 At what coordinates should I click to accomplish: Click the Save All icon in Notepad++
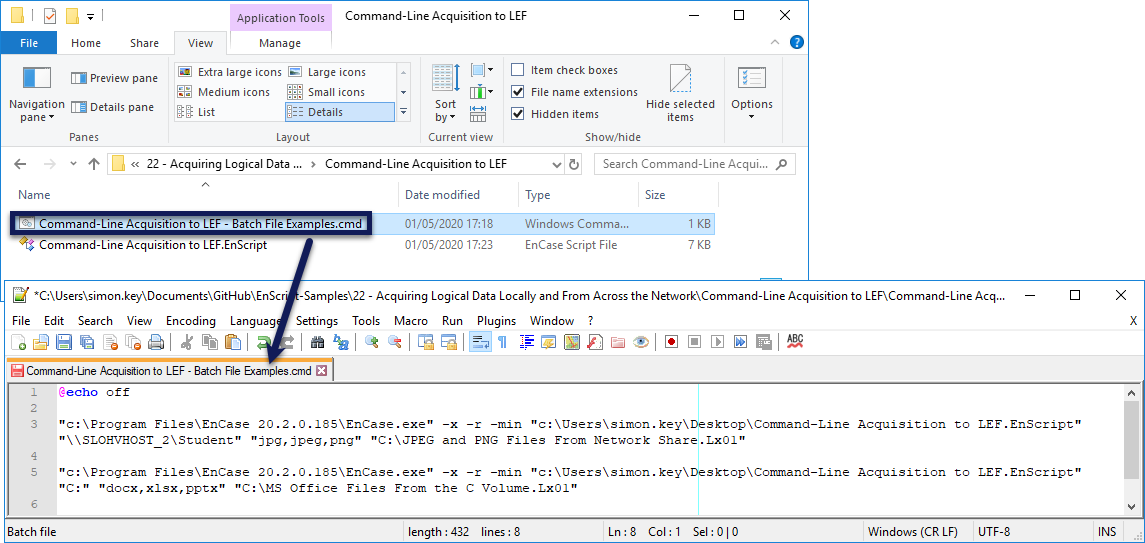coord(87,342)
